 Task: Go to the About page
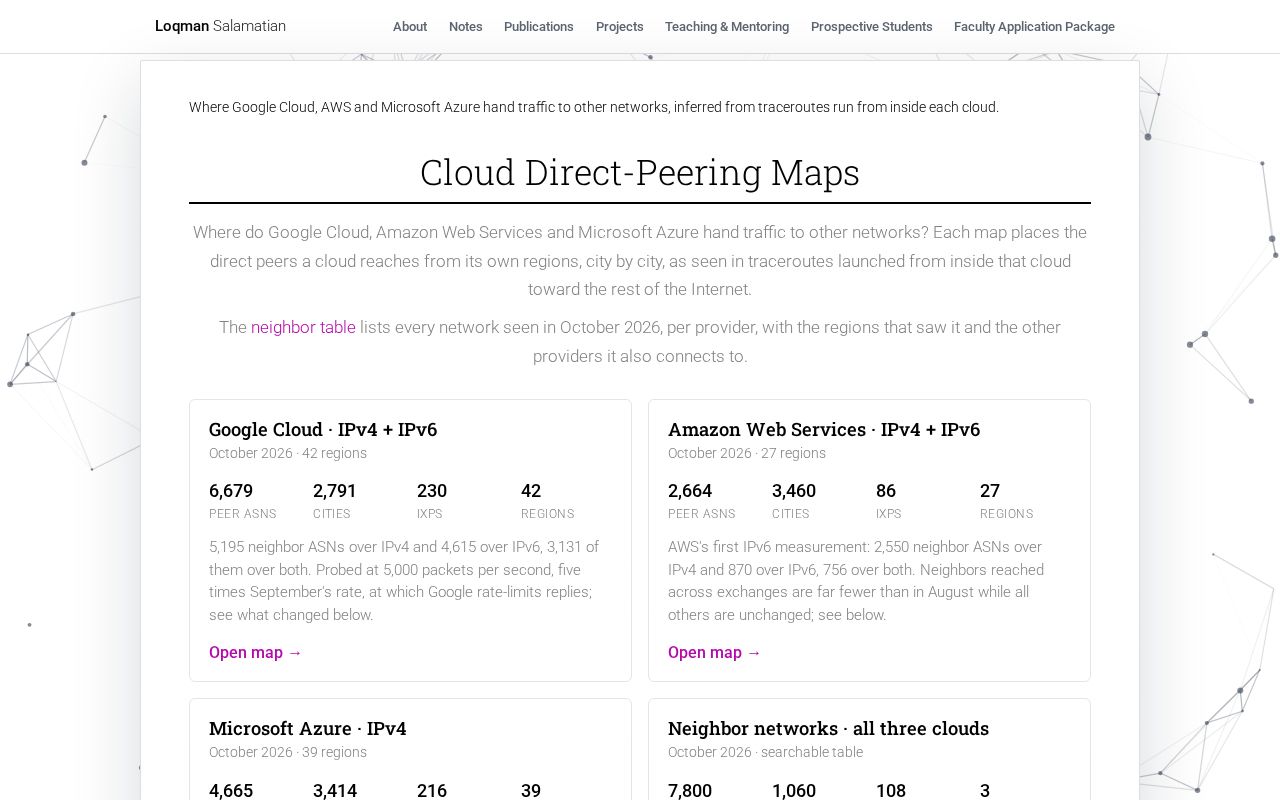[410, 27]
